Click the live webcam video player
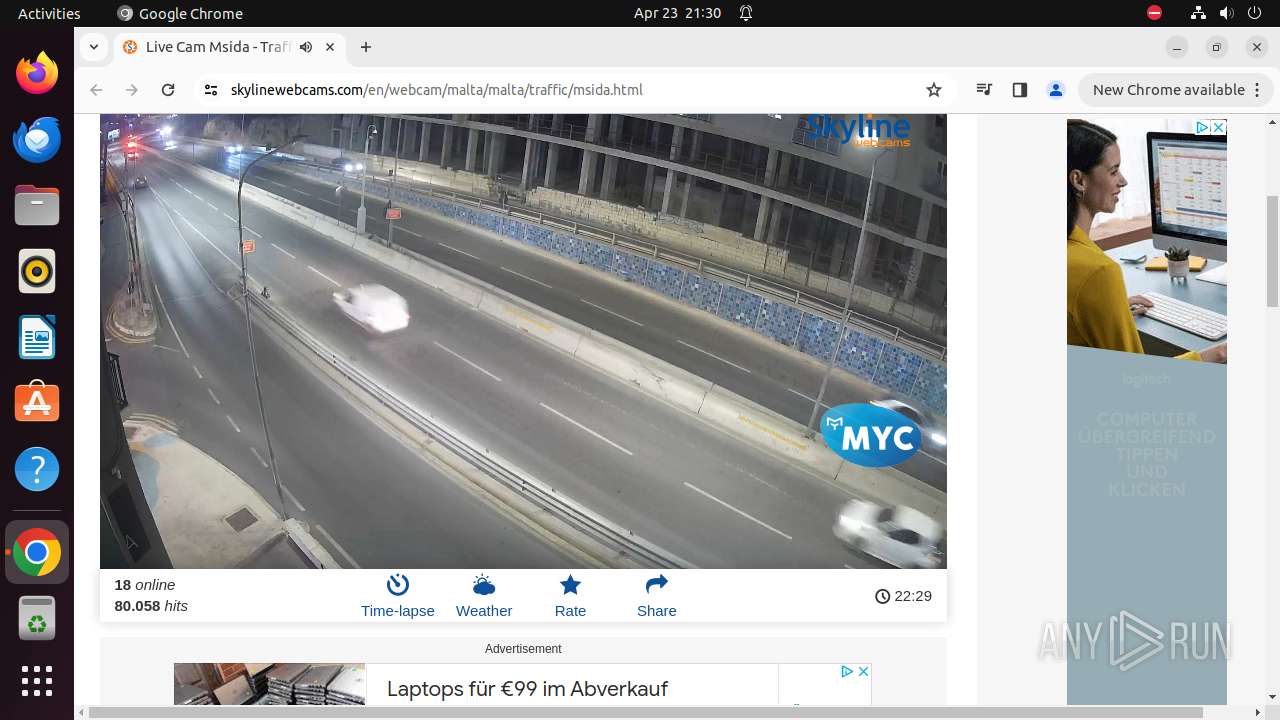This screenshot has height=720, width=1280. coord(523,341)
